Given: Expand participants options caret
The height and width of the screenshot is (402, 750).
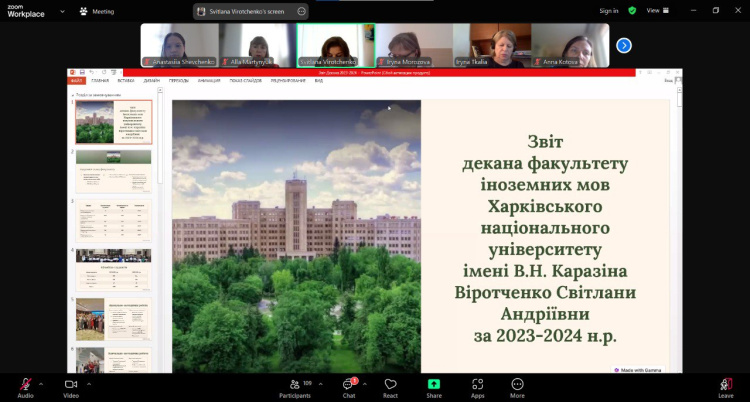Looking at the screenshot, I should (320, 384).
